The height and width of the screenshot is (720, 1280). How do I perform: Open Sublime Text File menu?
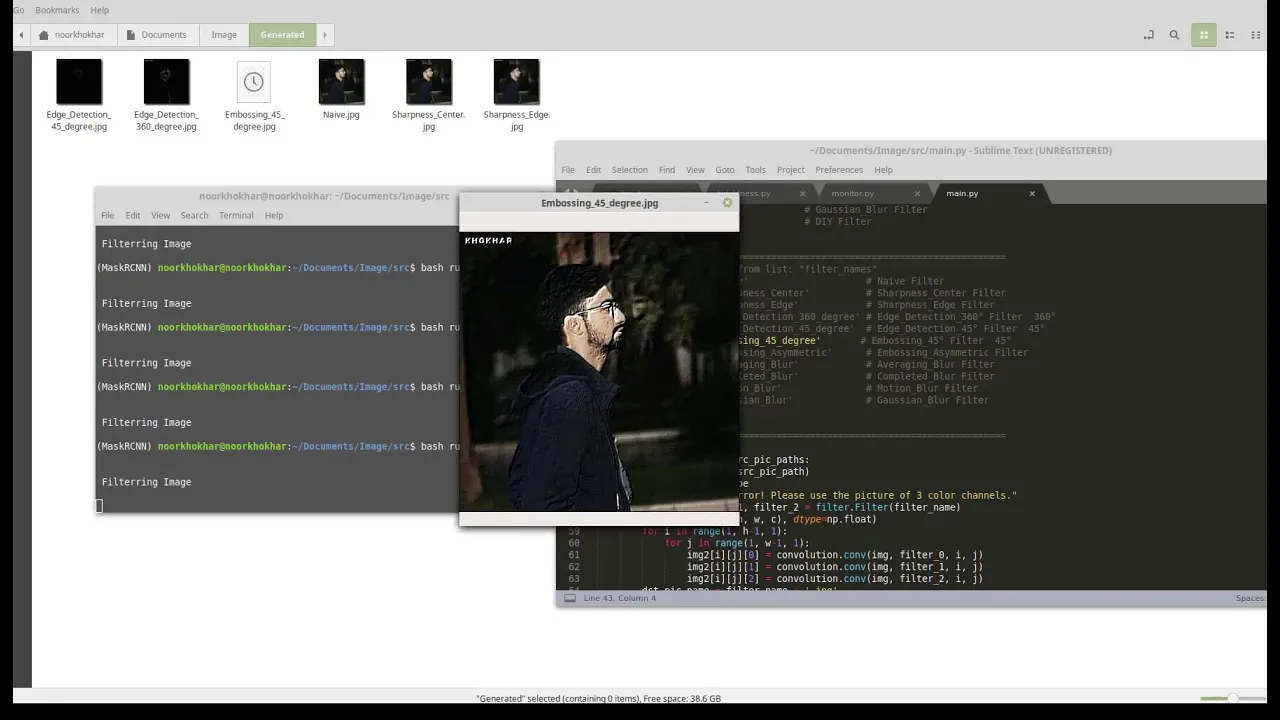(568, 170)
